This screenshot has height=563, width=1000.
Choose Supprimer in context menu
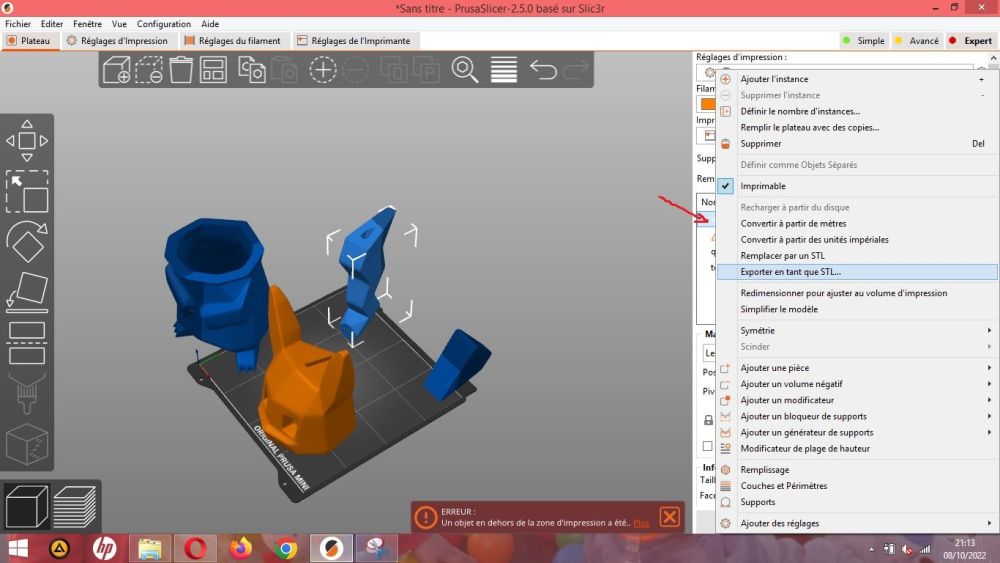point(857,143)
